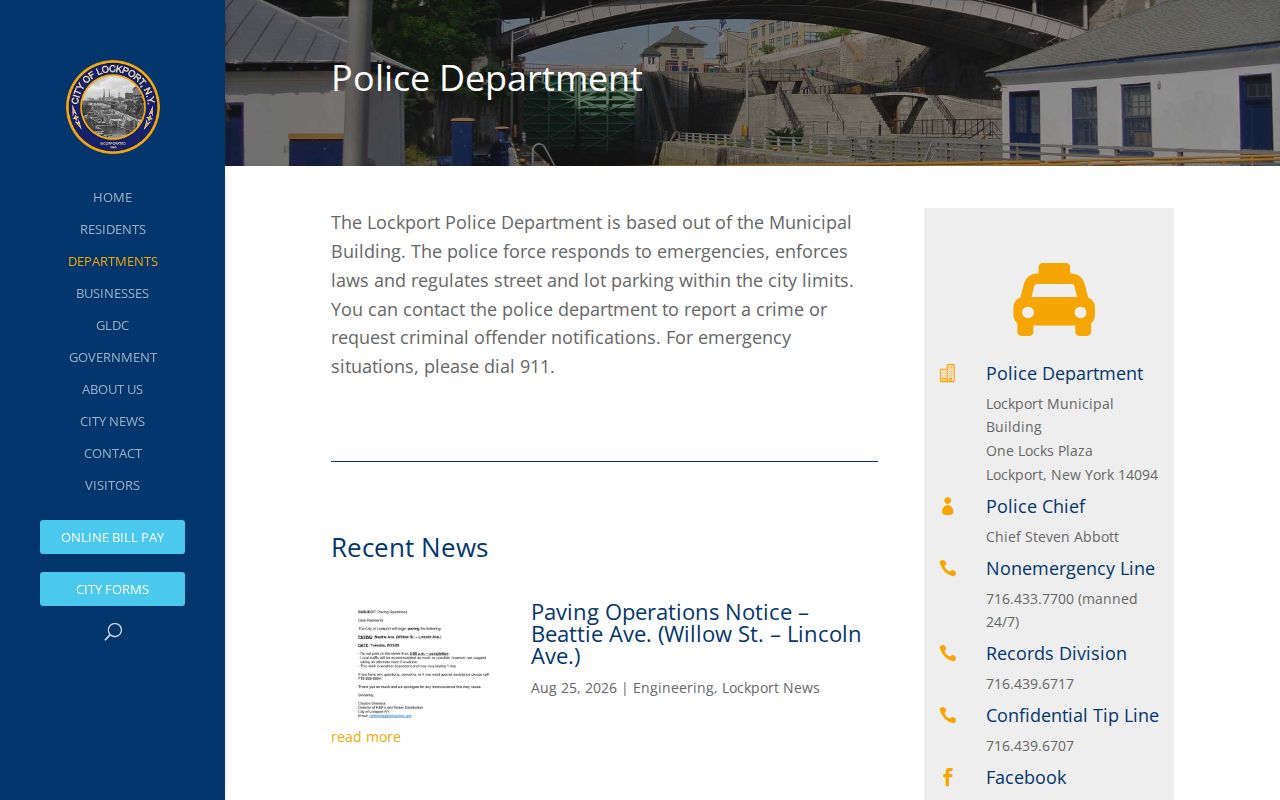Click the Online Bill Pay button

[x=112, y=537]
